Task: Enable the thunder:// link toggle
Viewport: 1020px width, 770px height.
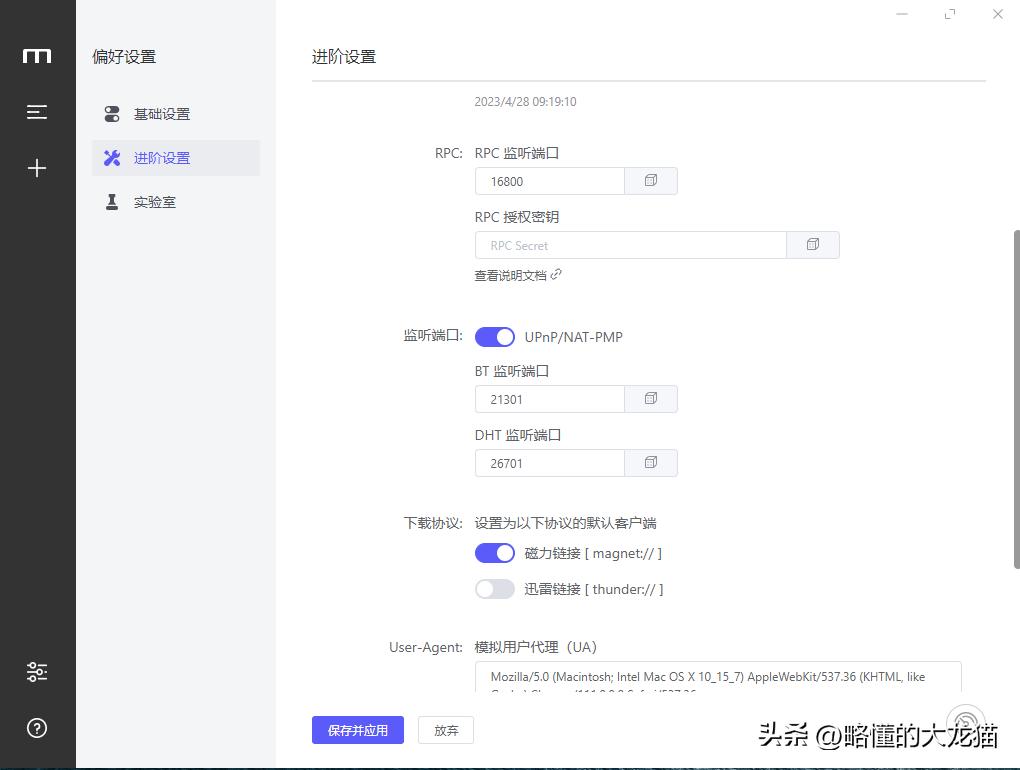Action: (x=494, y=589)
